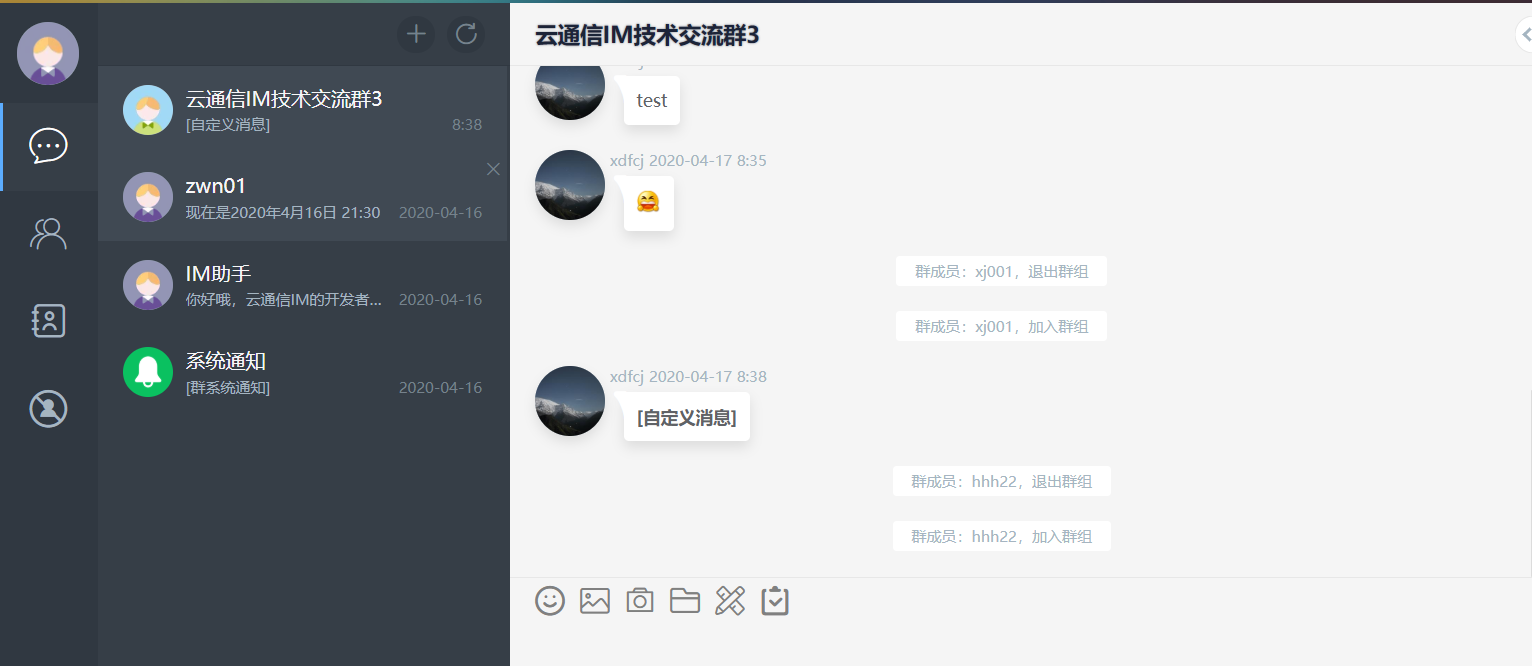1532x666 pixels.
Task: Click my profile avatar at top left
Action: [x=48, y=53]
